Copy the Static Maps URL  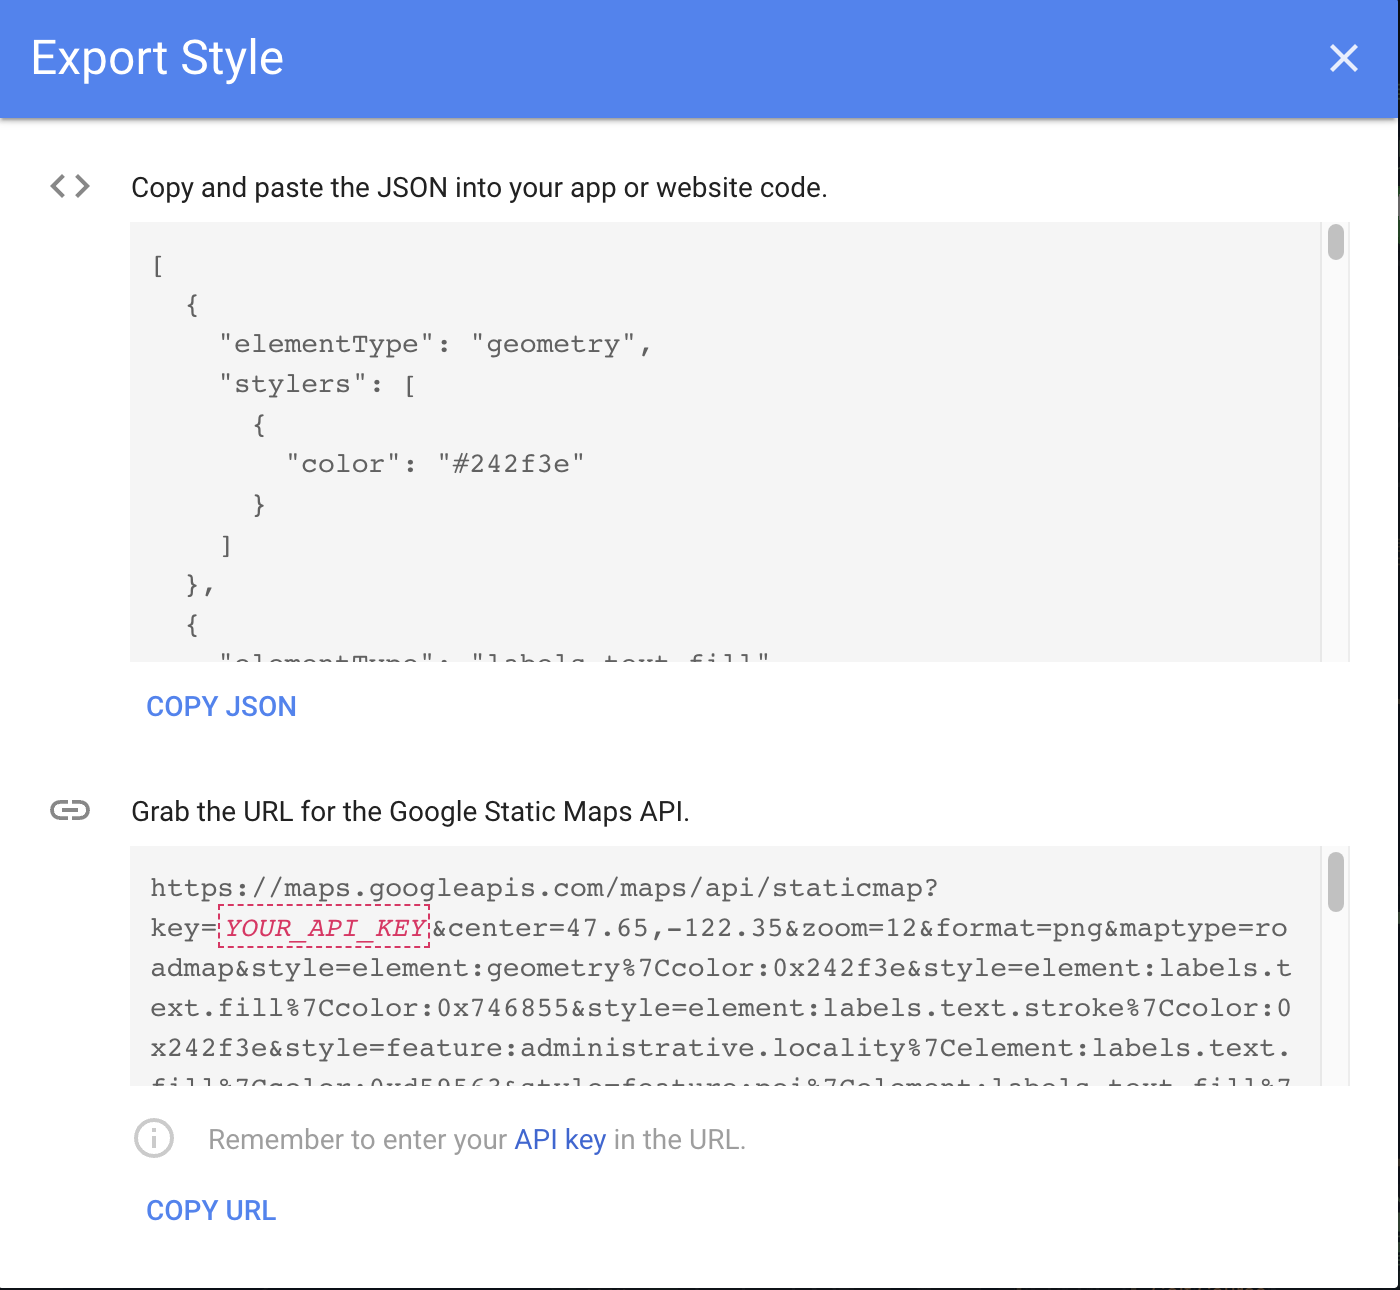pos(211,1210)
